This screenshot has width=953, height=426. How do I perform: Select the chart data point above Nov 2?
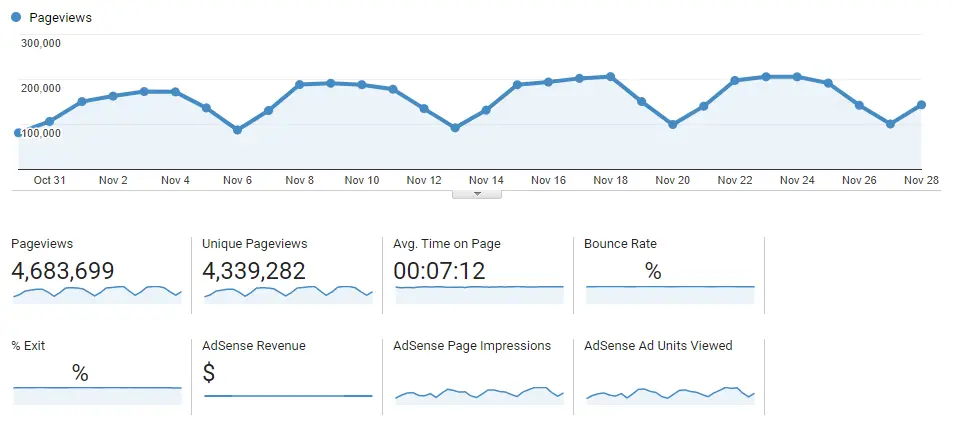tap(112, 96)
